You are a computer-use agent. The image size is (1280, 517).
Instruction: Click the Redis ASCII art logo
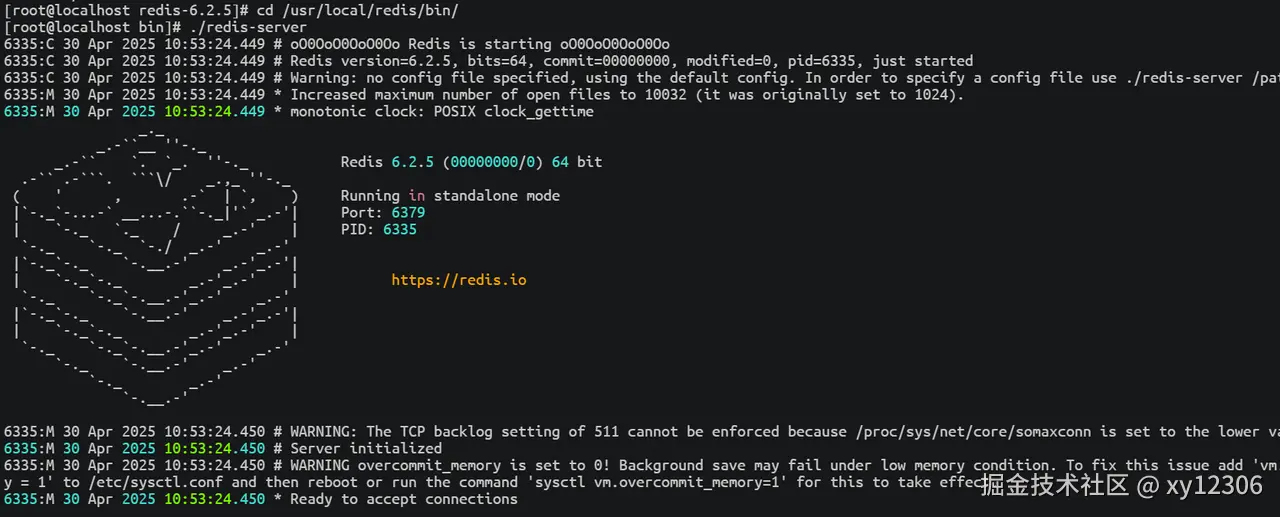coord(157,270)
